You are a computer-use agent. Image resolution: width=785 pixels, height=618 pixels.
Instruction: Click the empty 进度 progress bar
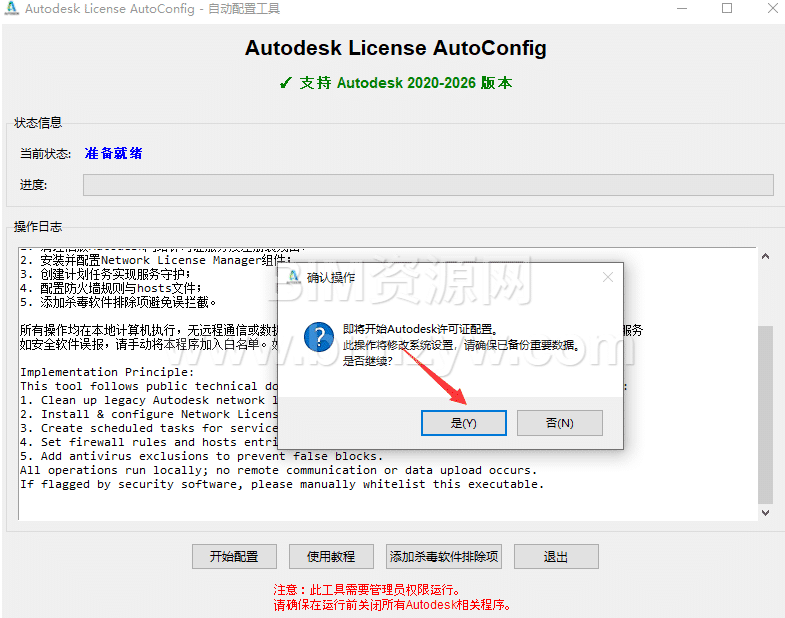click(427, 185)
